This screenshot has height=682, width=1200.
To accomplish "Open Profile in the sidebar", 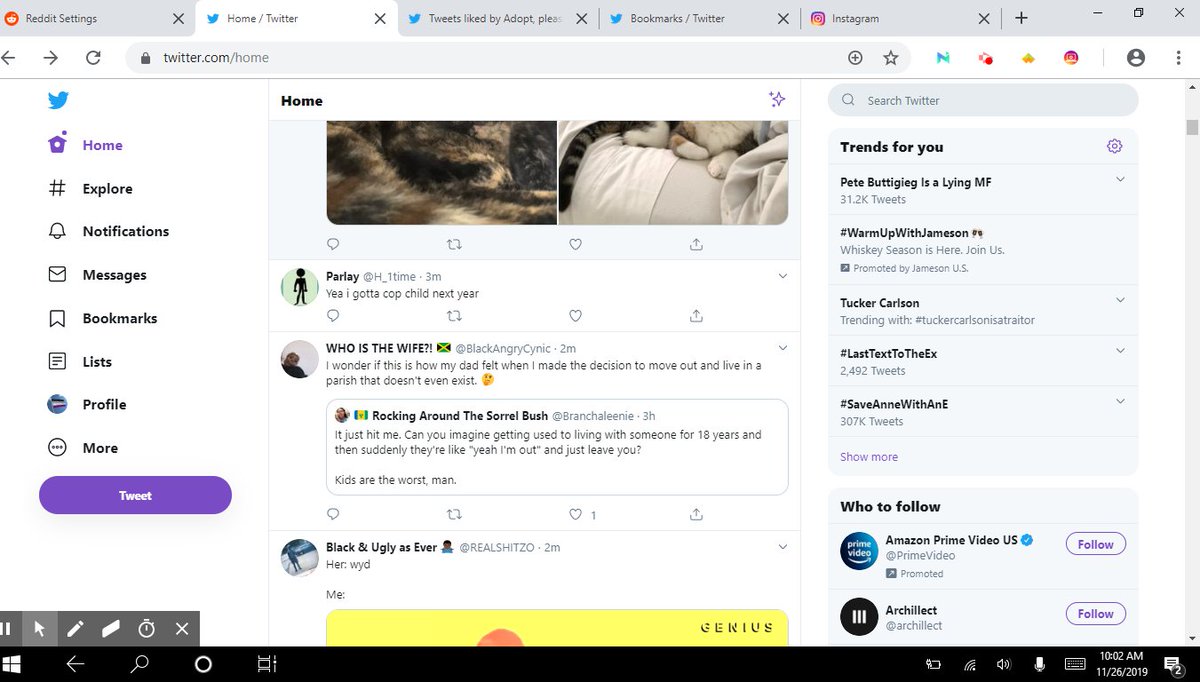I will point(88,404).
